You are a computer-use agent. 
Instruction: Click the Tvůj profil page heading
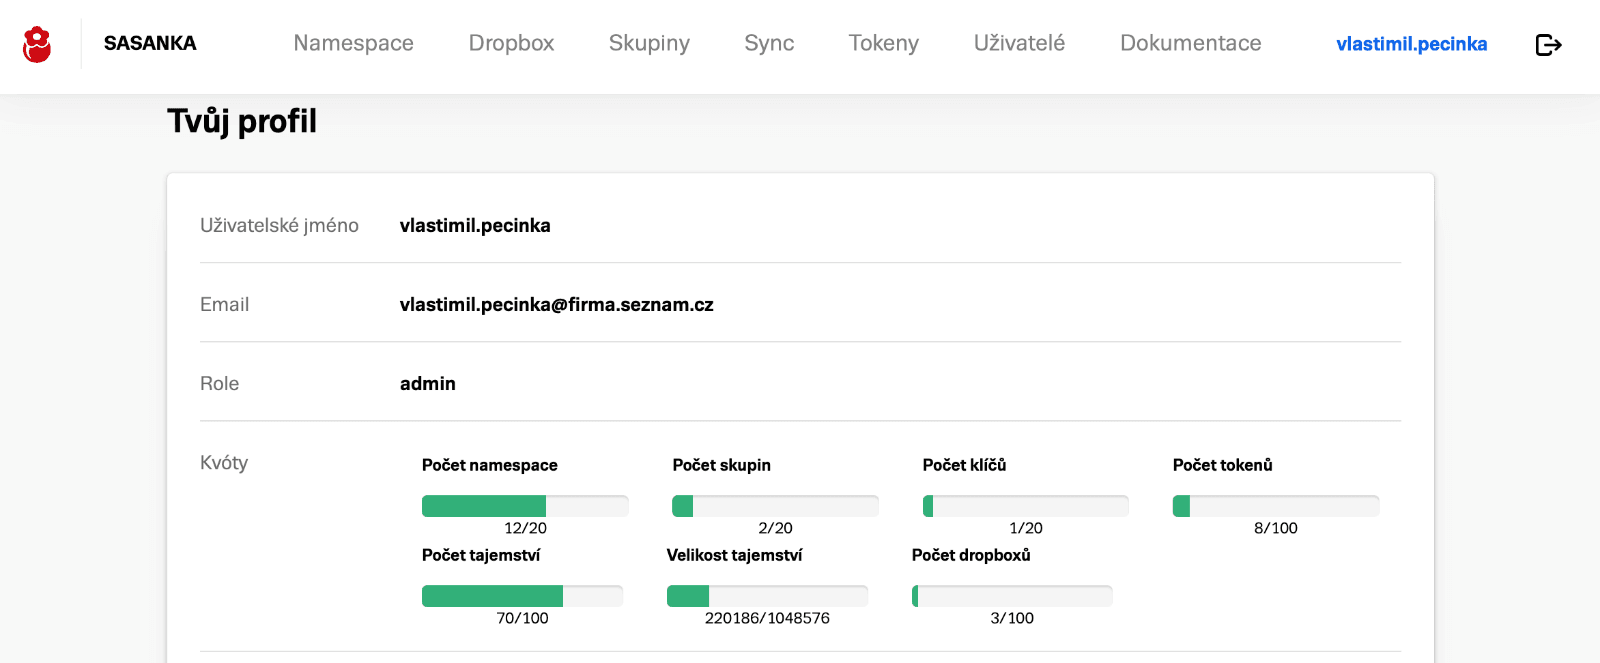point(242,121)
